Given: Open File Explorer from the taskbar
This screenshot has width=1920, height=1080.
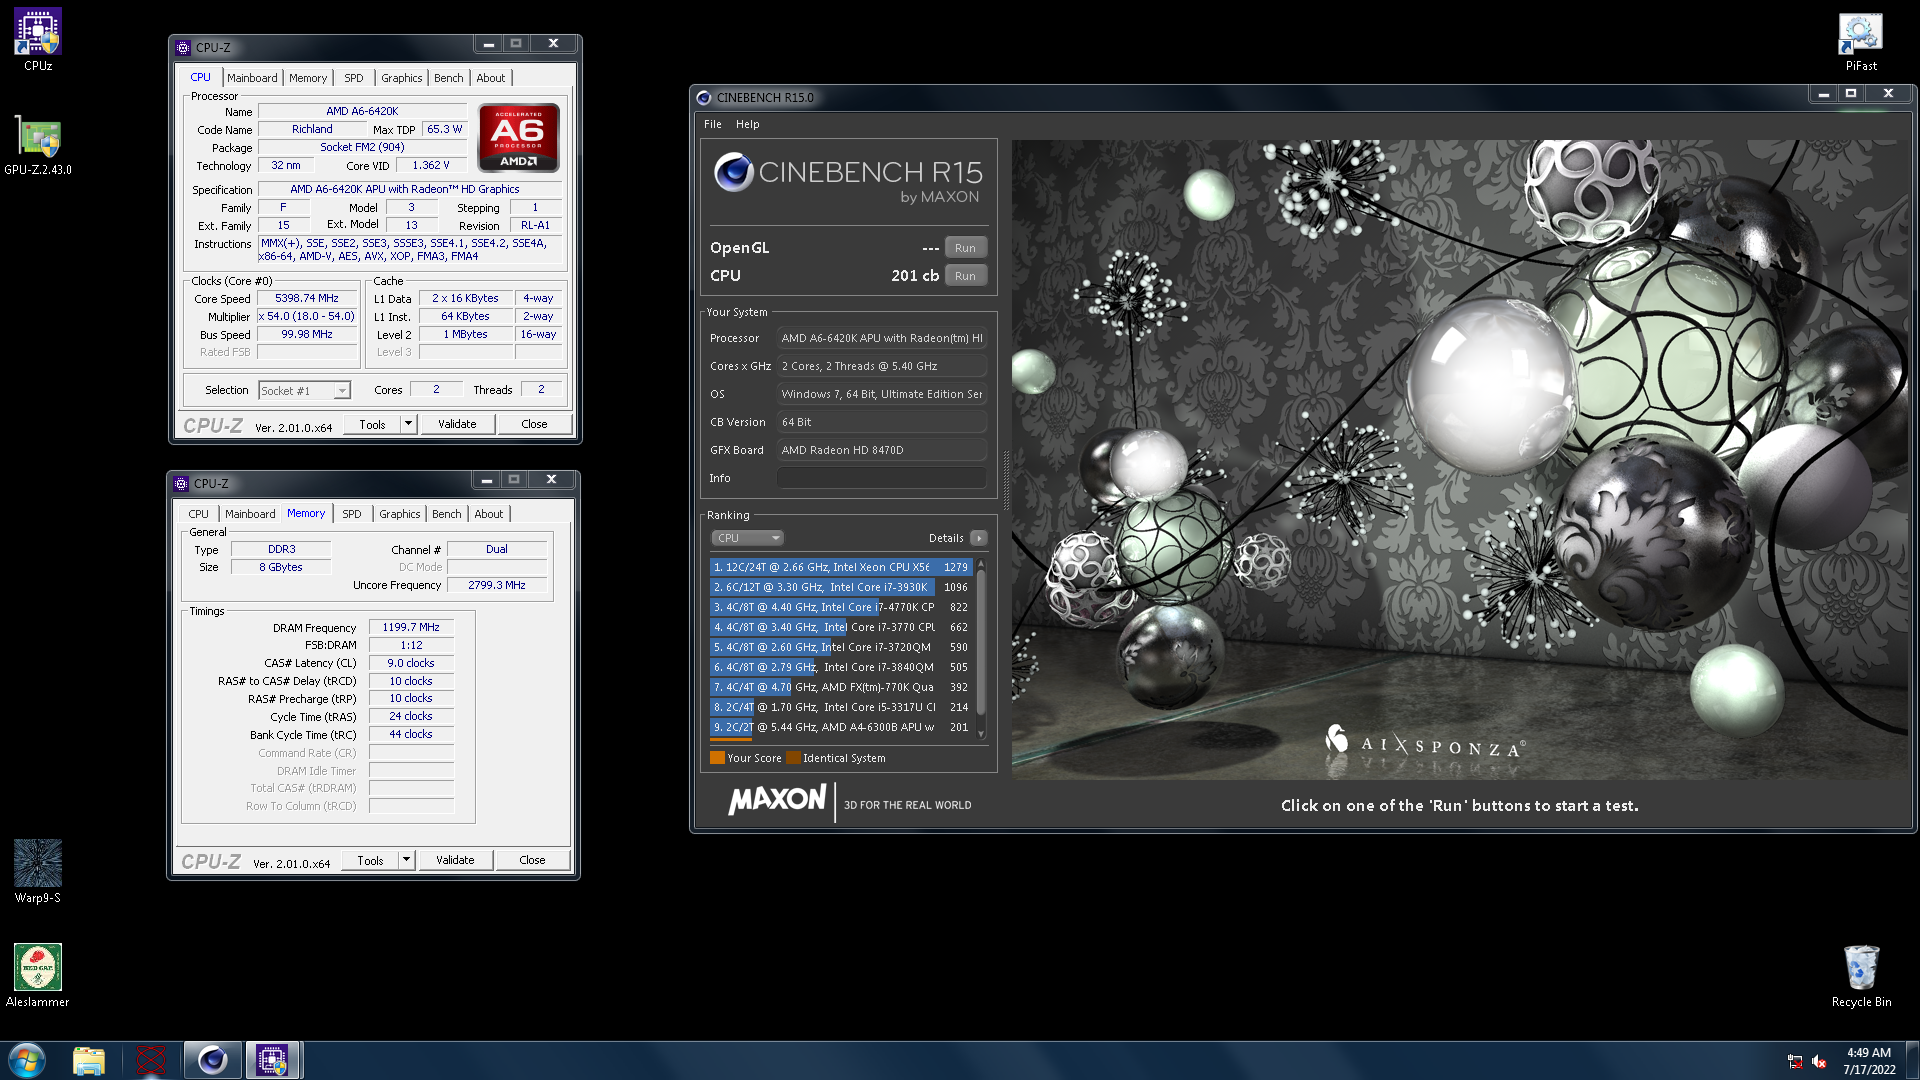Looking at the screenshot, I should tap(89, 1060).
